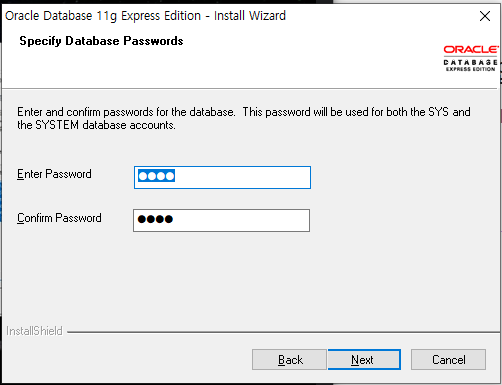Click the Confirm Password label
Viewport: 502px width, 385px height.
[x=59, y=218]
